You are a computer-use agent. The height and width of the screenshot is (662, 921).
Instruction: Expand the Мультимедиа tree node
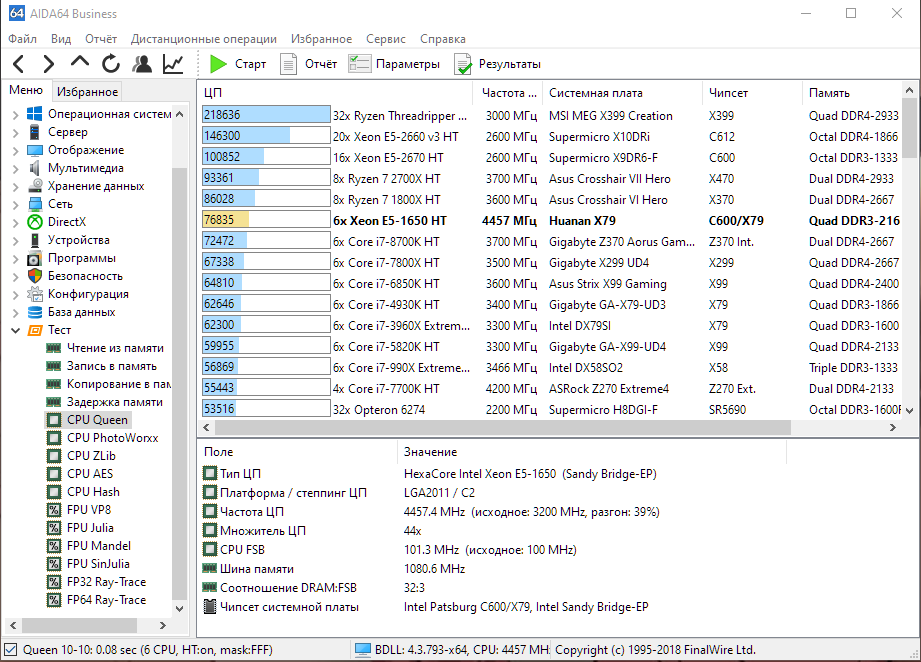click(16, 169)
